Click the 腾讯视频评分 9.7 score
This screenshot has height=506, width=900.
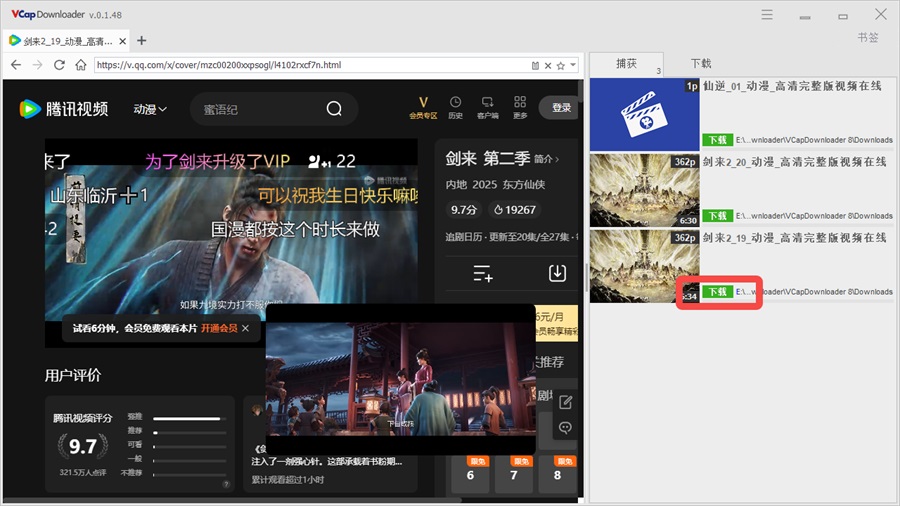click(x=83, y=446)
